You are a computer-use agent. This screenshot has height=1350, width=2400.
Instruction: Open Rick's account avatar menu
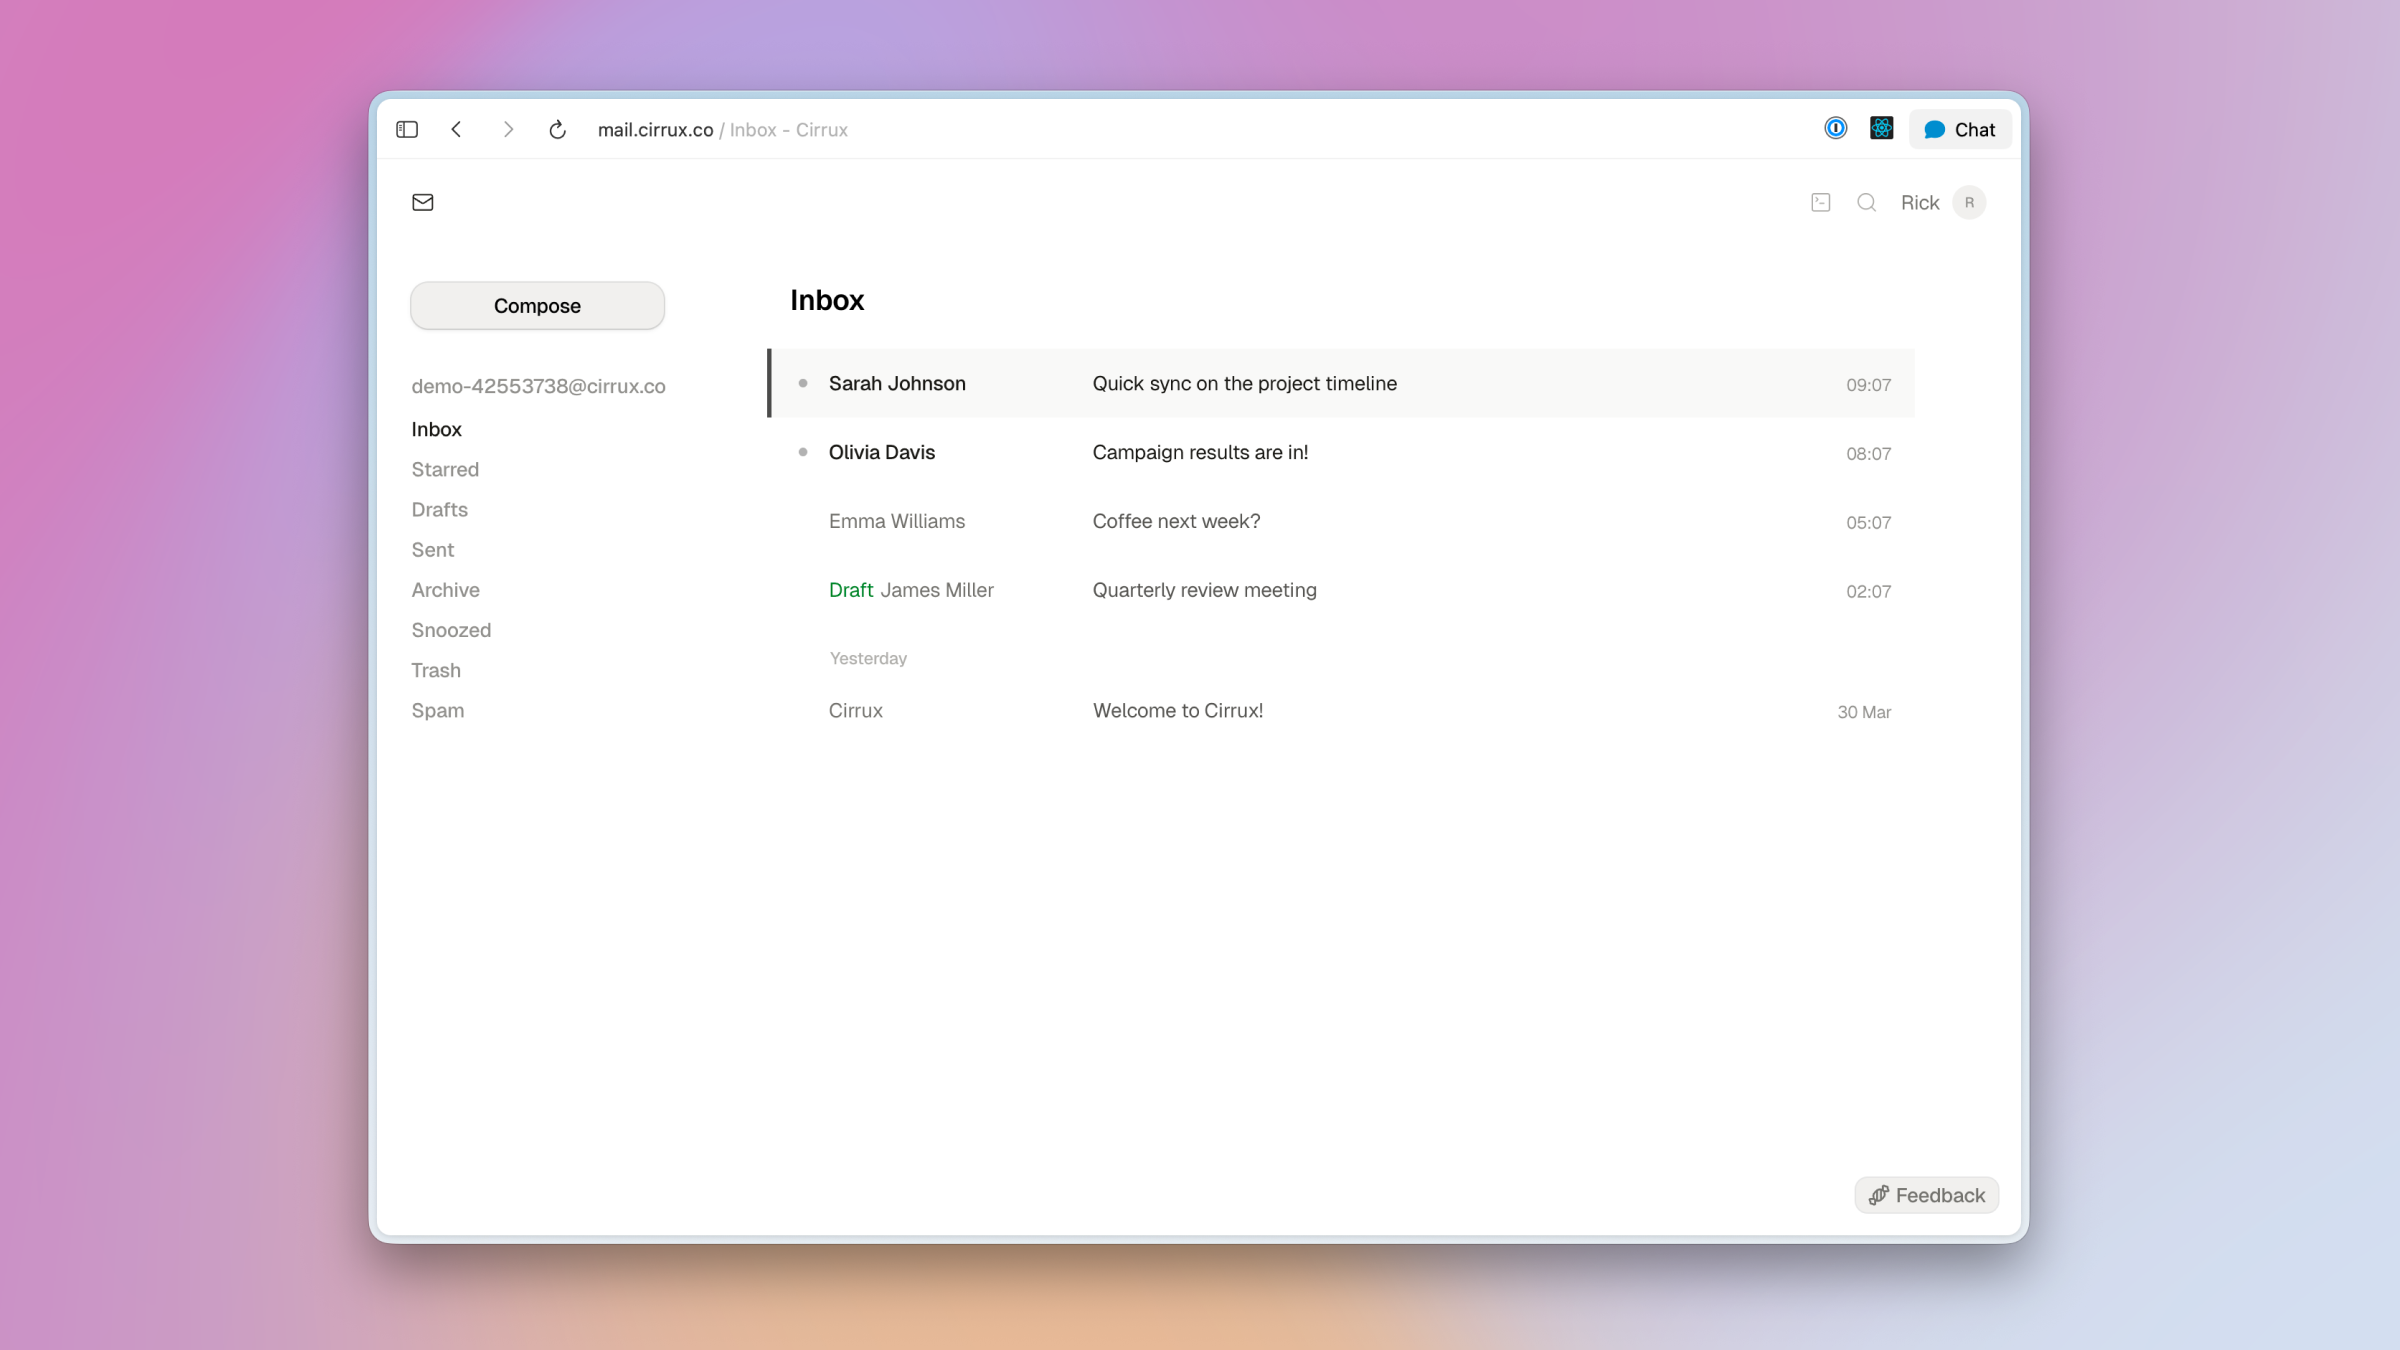click(1968, 202)
